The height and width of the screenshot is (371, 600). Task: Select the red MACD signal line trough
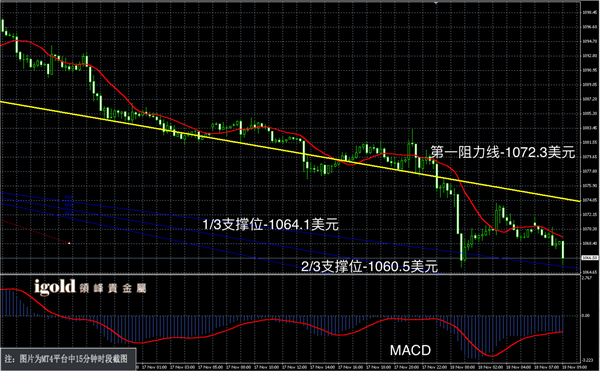(x=492, y=356)
